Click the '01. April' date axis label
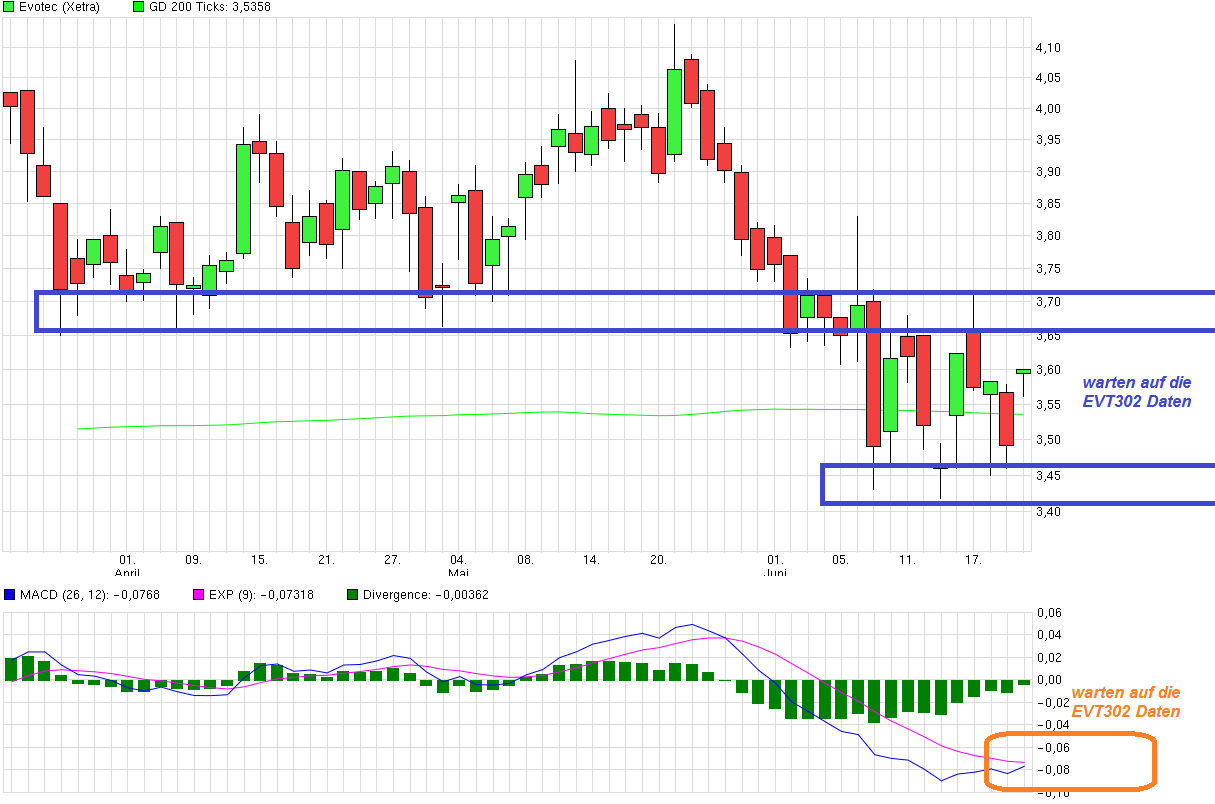The image size is (1215, 804). coord(127,567)
